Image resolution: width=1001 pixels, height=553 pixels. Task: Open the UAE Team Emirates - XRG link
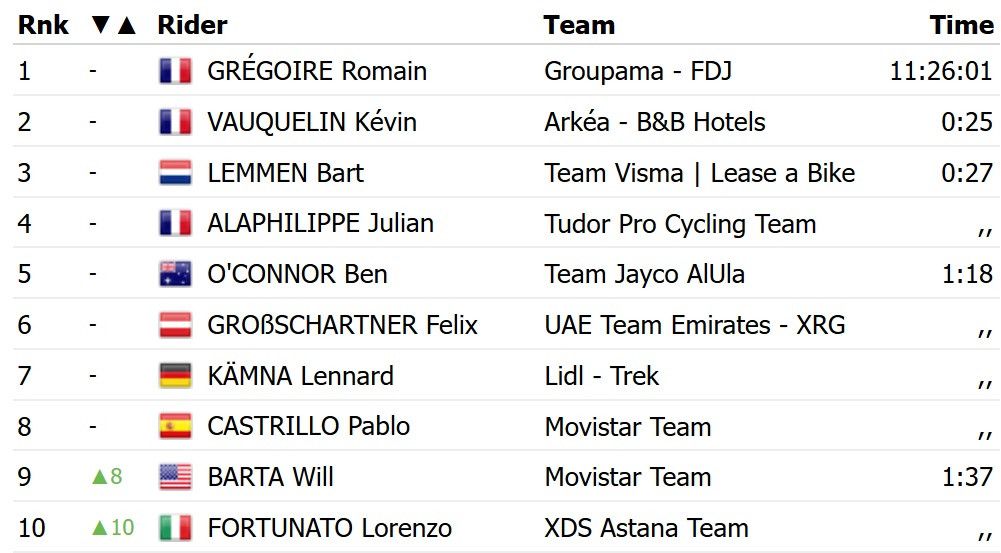coord(694,325)
